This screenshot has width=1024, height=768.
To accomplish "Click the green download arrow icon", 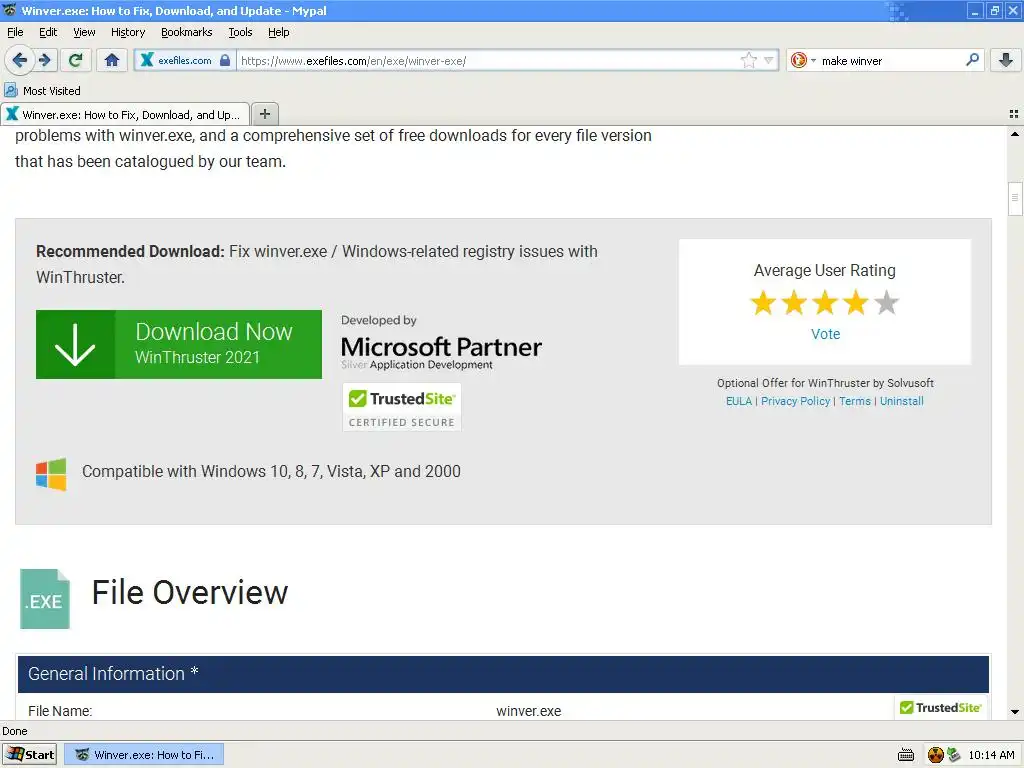I will 75,344.
